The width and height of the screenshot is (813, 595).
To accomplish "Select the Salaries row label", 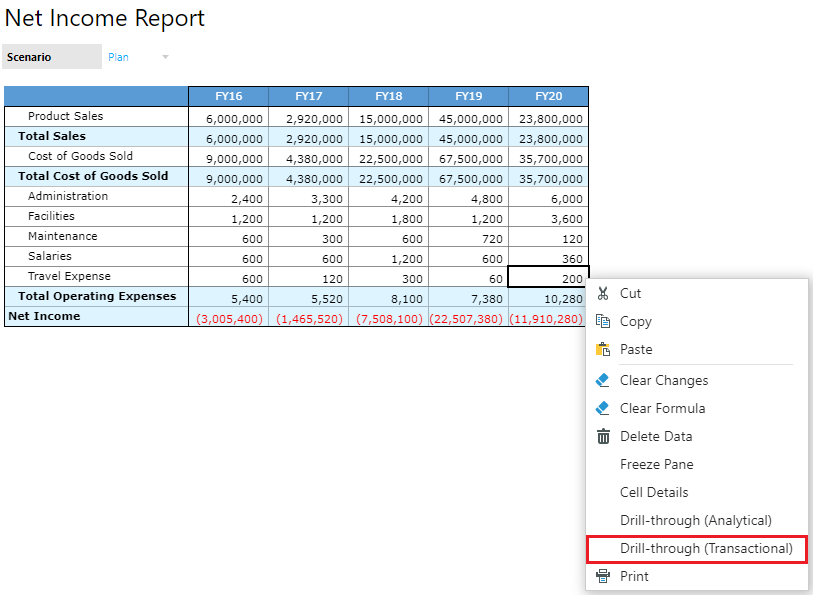I will [x=50, y=256].
